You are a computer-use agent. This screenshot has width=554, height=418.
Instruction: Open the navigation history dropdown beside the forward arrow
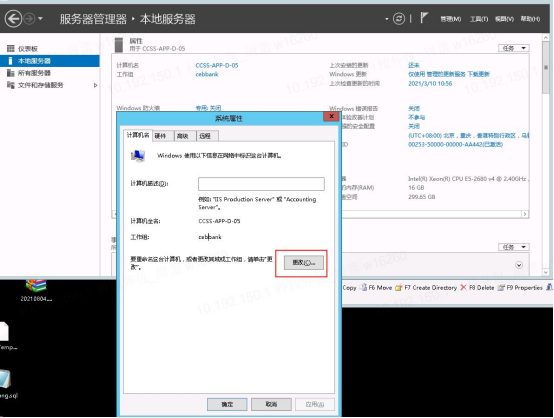click(x=40, y=18)
